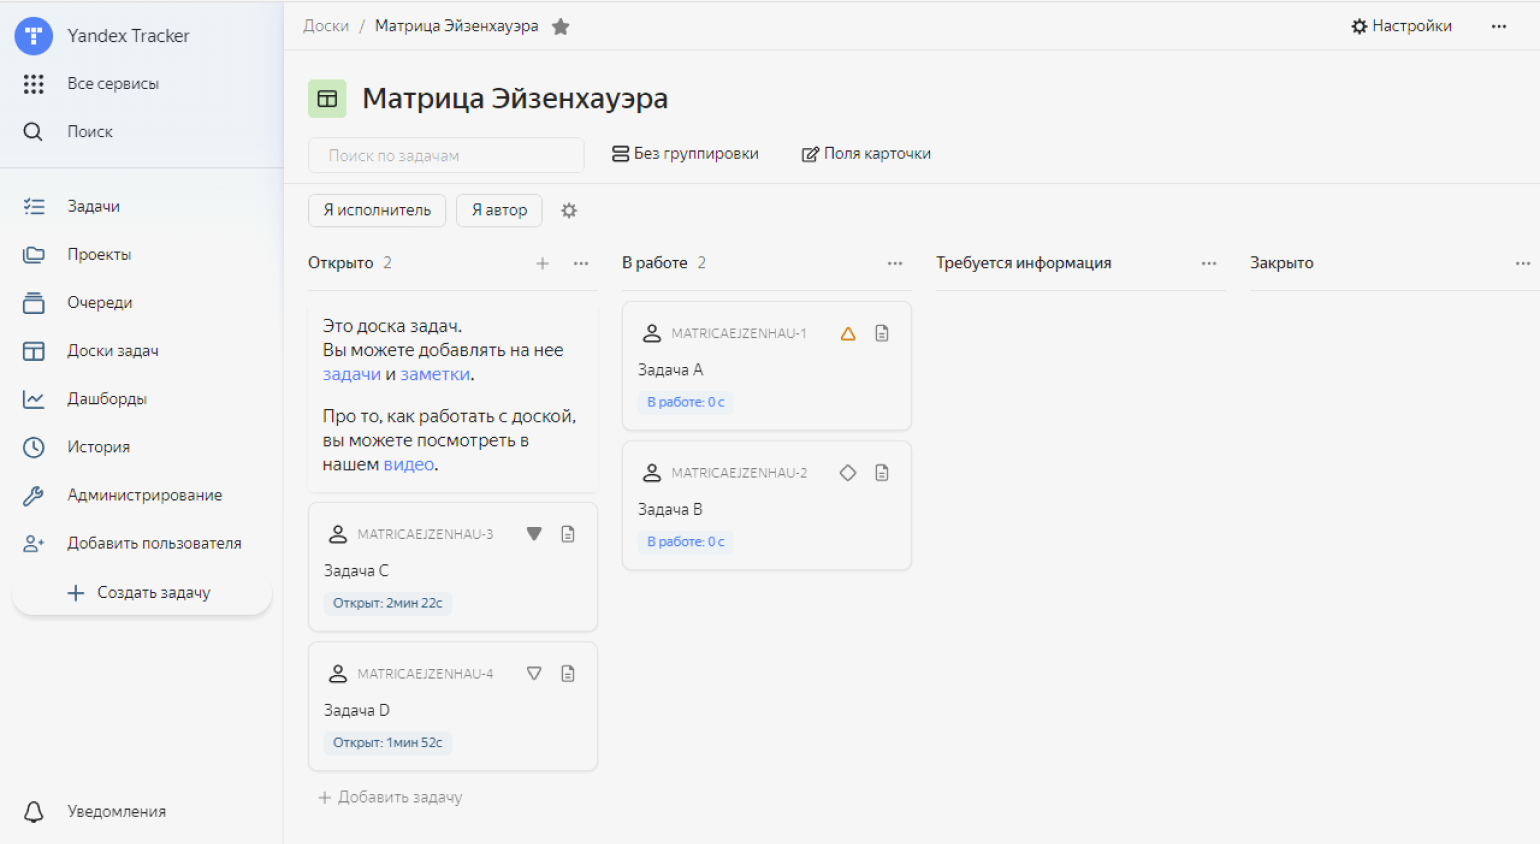Click the assignee icon on Задача D
The width and height of the screenshot is (1540, 844).
[338, 674]
